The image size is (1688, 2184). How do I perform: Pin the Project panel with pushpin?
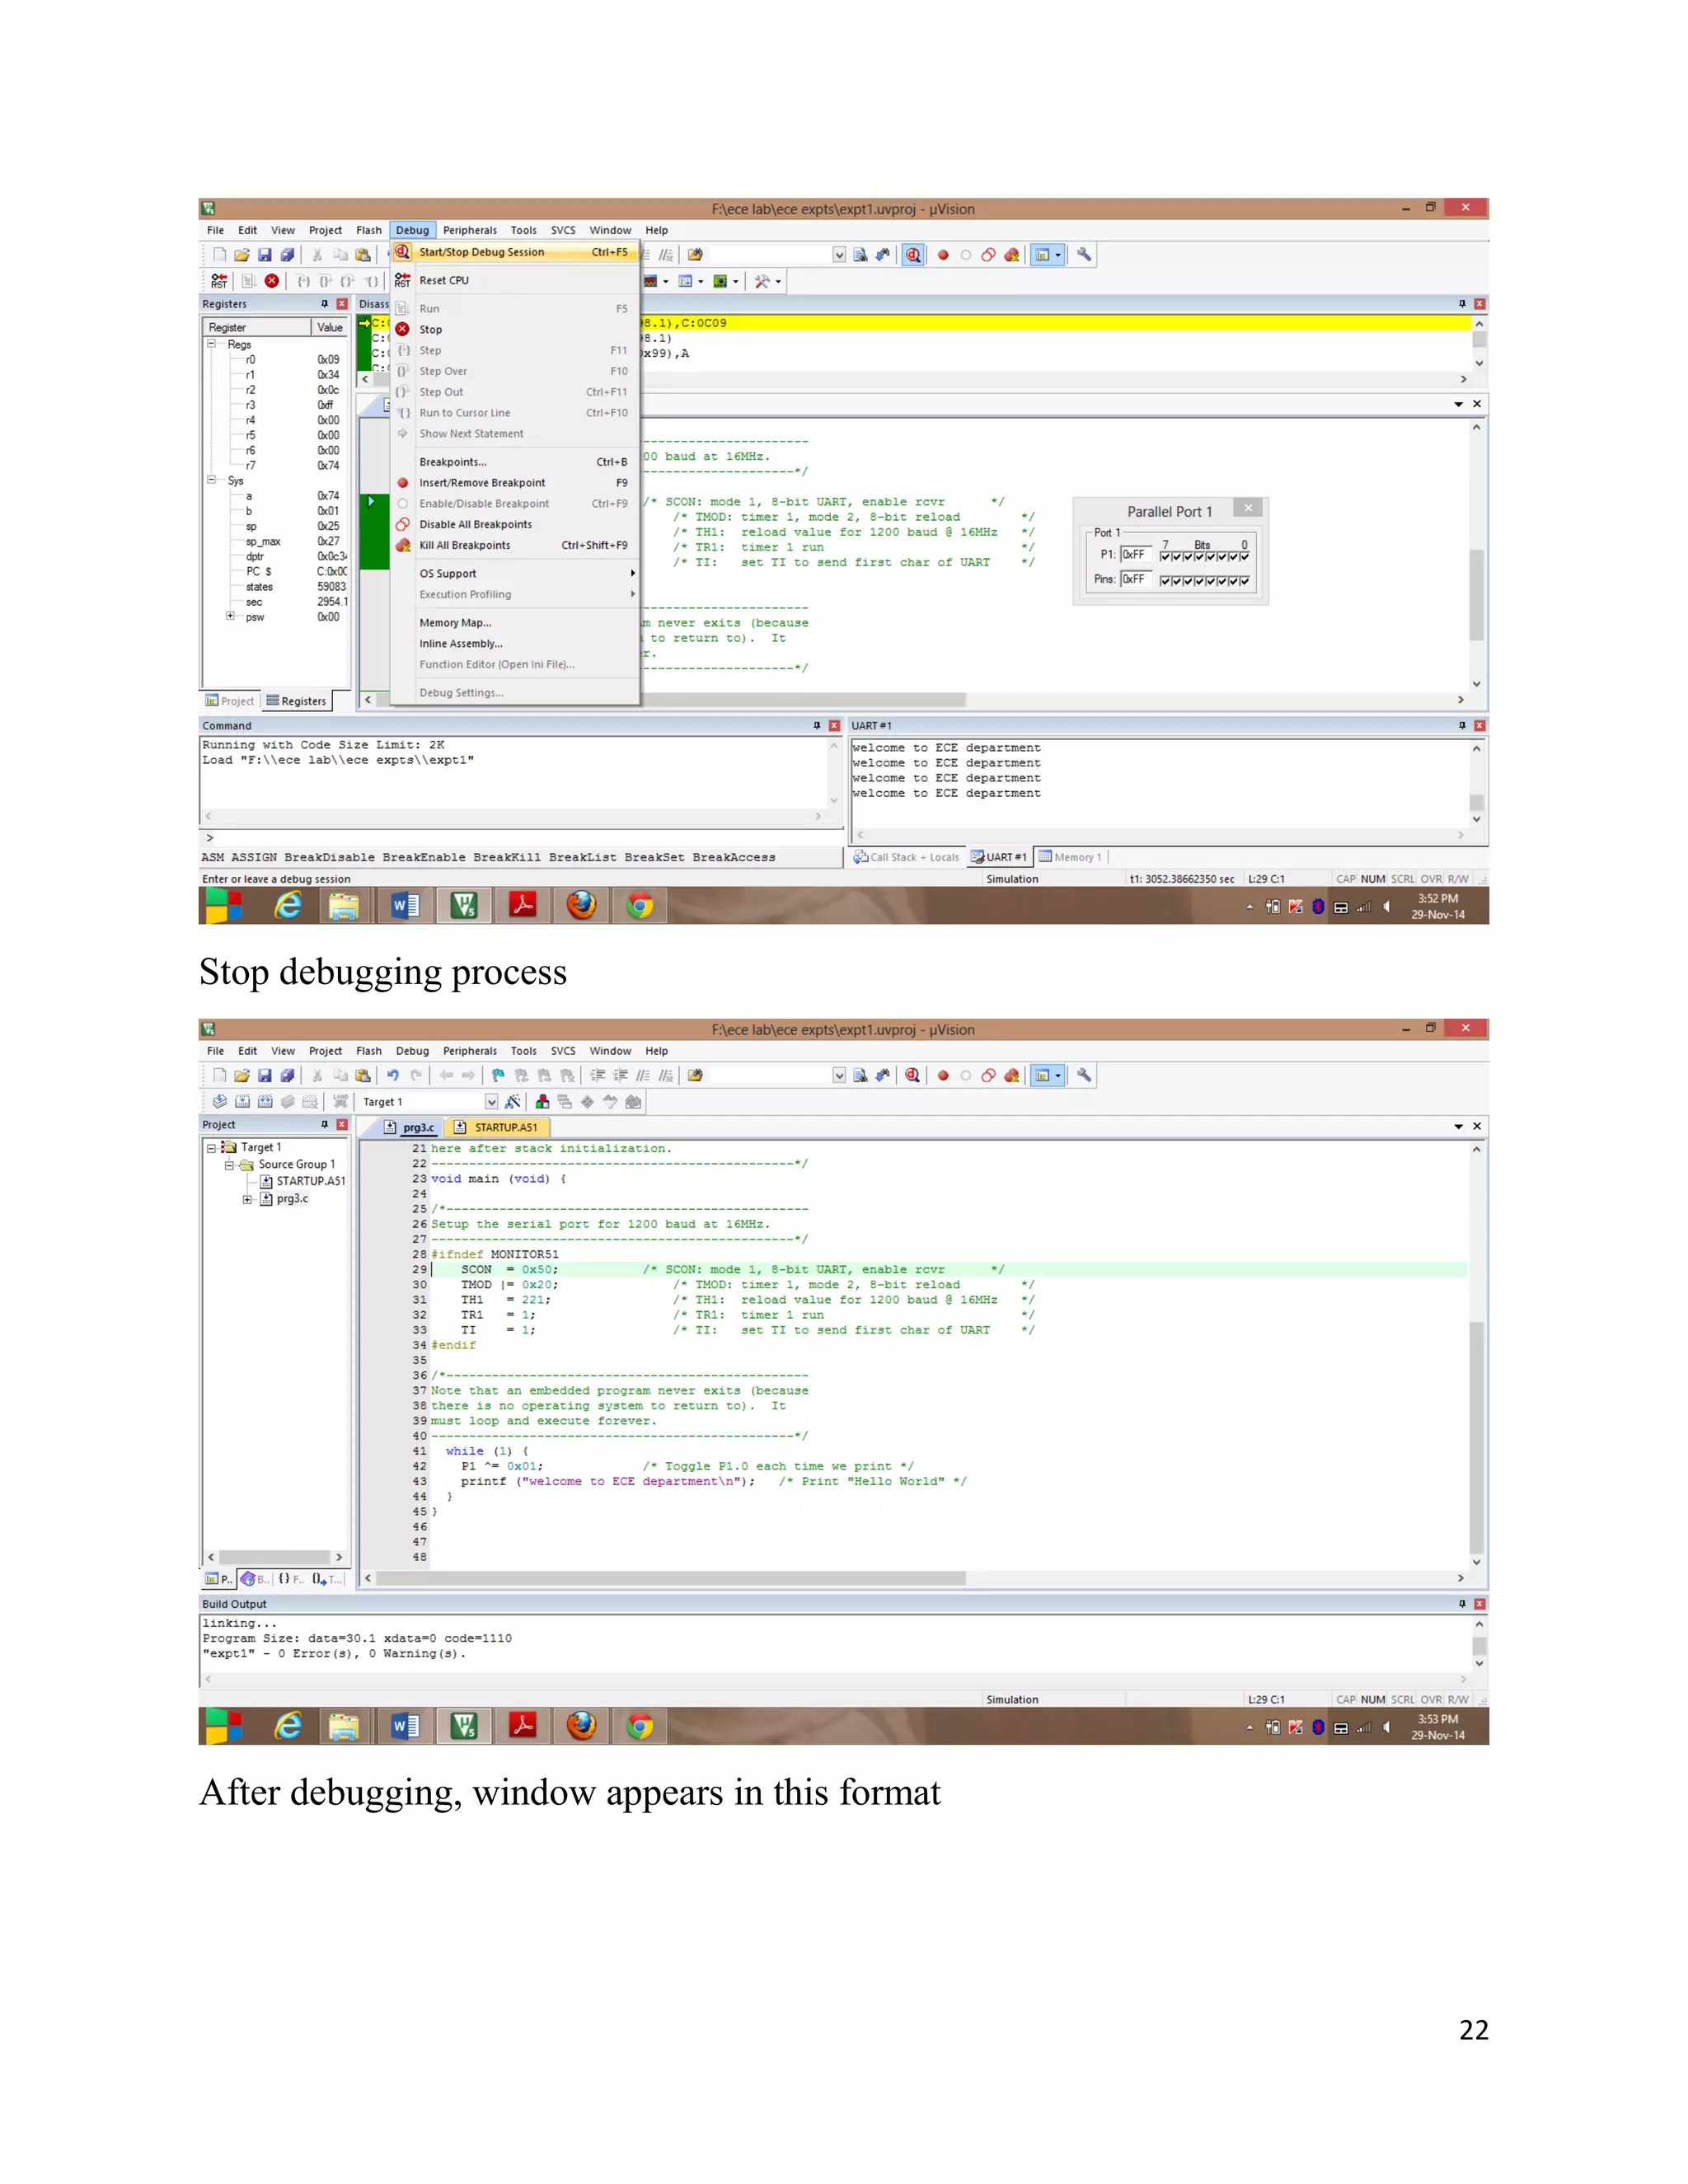pyautogui.click(x=324, y=1125)
